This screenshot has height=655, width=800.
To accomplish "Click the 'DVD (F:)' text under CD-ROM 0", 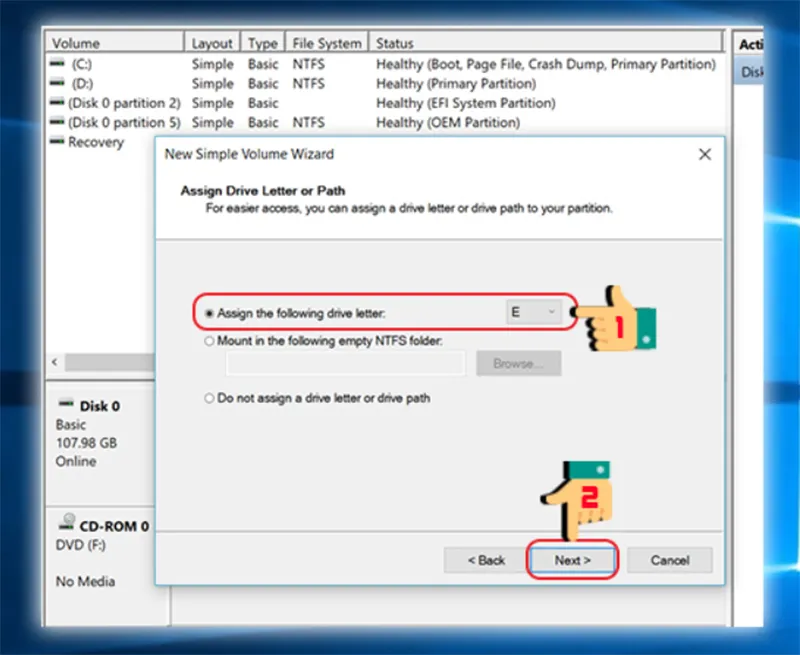I will [x=81, y=545].
